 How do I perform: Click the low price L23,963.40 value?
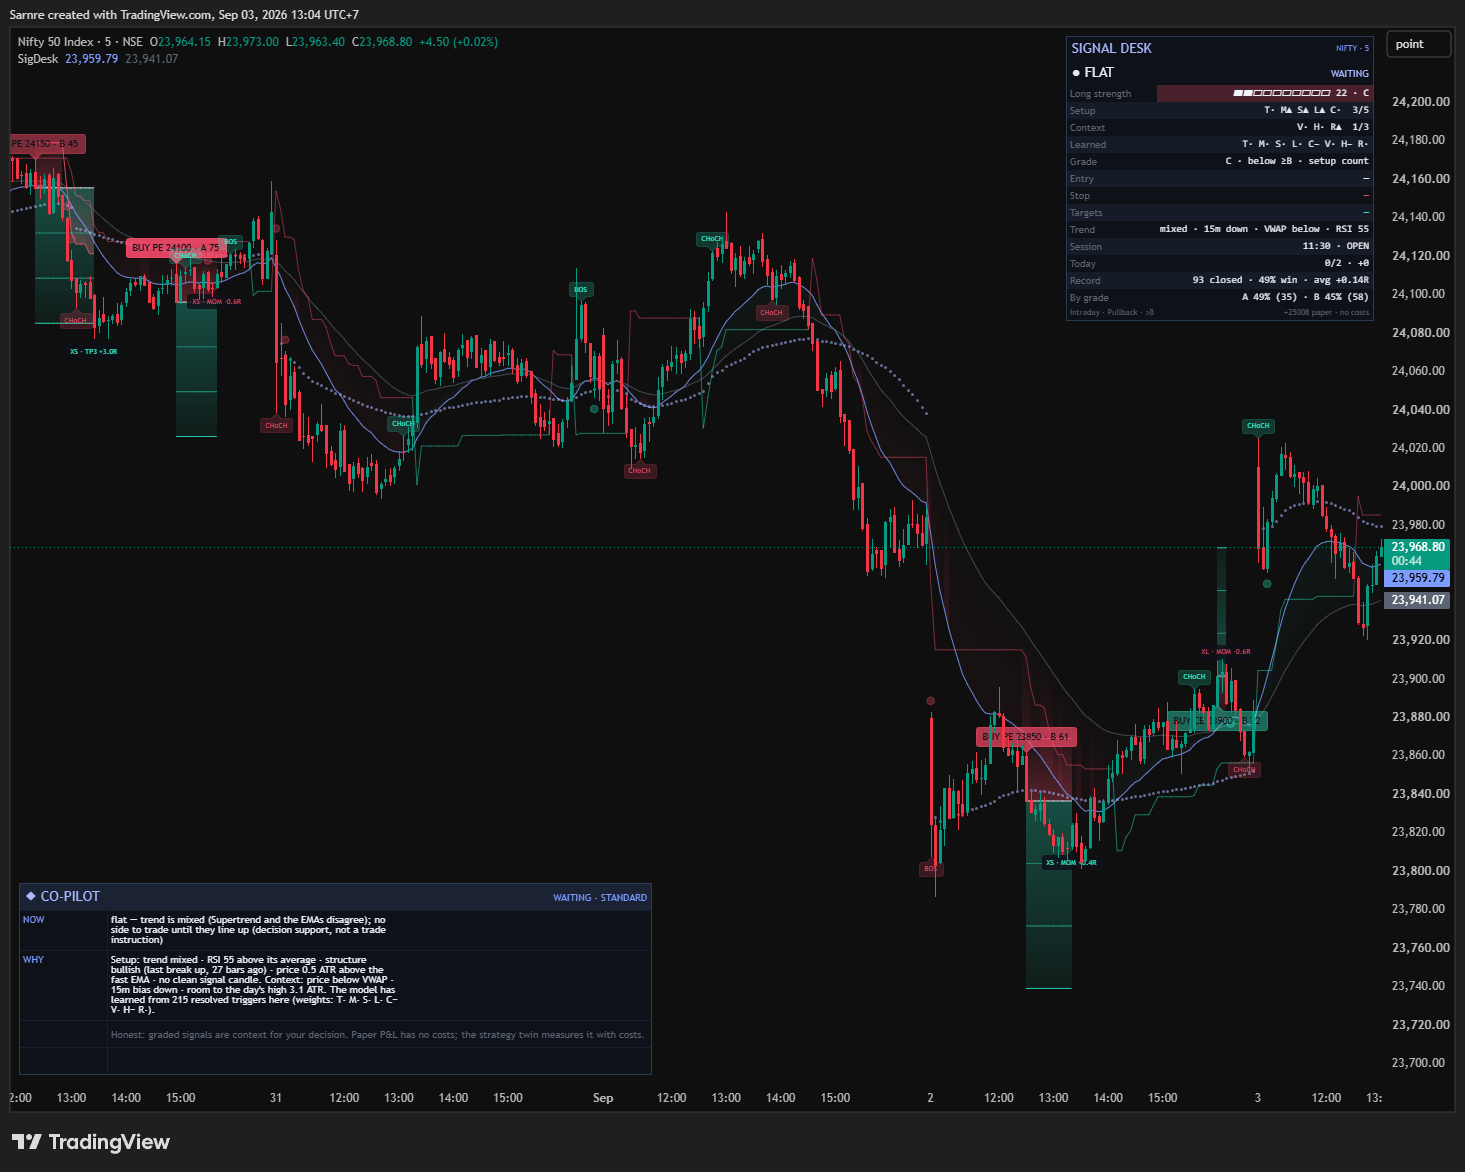click(315, 42)
